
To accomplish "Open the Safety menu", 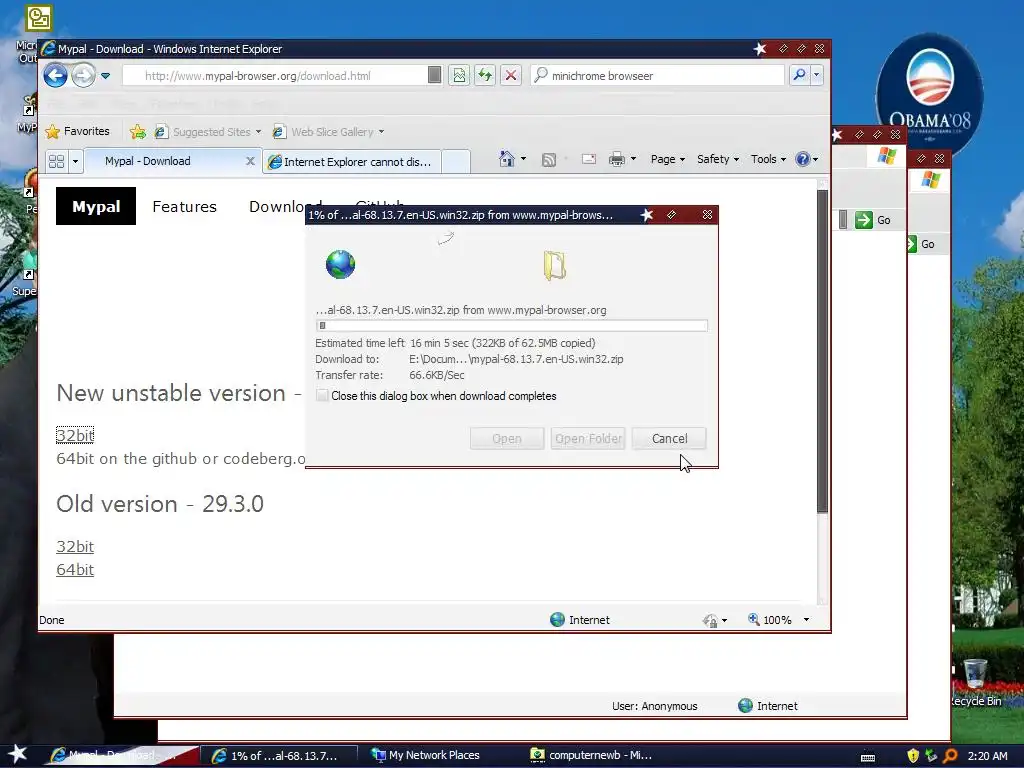I will click(x=718, y=159).
